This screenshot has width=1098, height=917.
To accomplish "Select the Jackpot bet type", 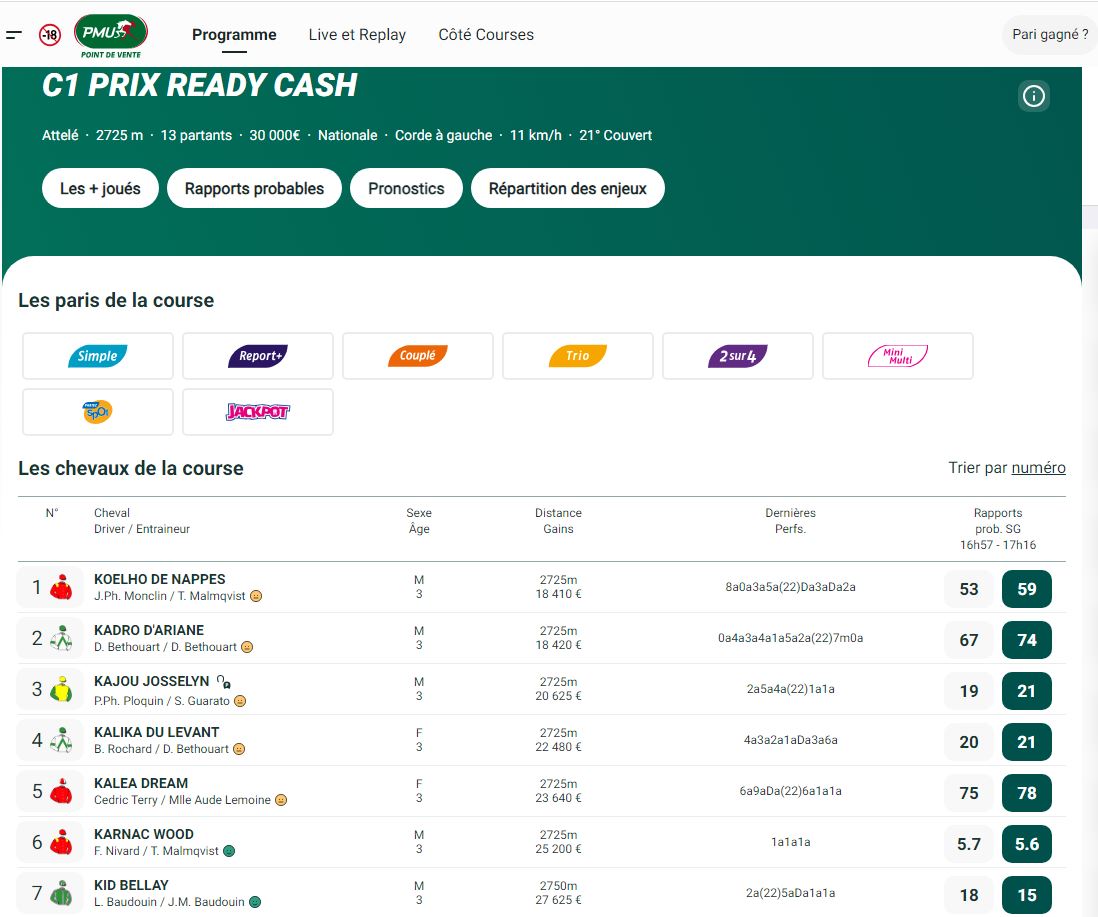I will [258, 412].
